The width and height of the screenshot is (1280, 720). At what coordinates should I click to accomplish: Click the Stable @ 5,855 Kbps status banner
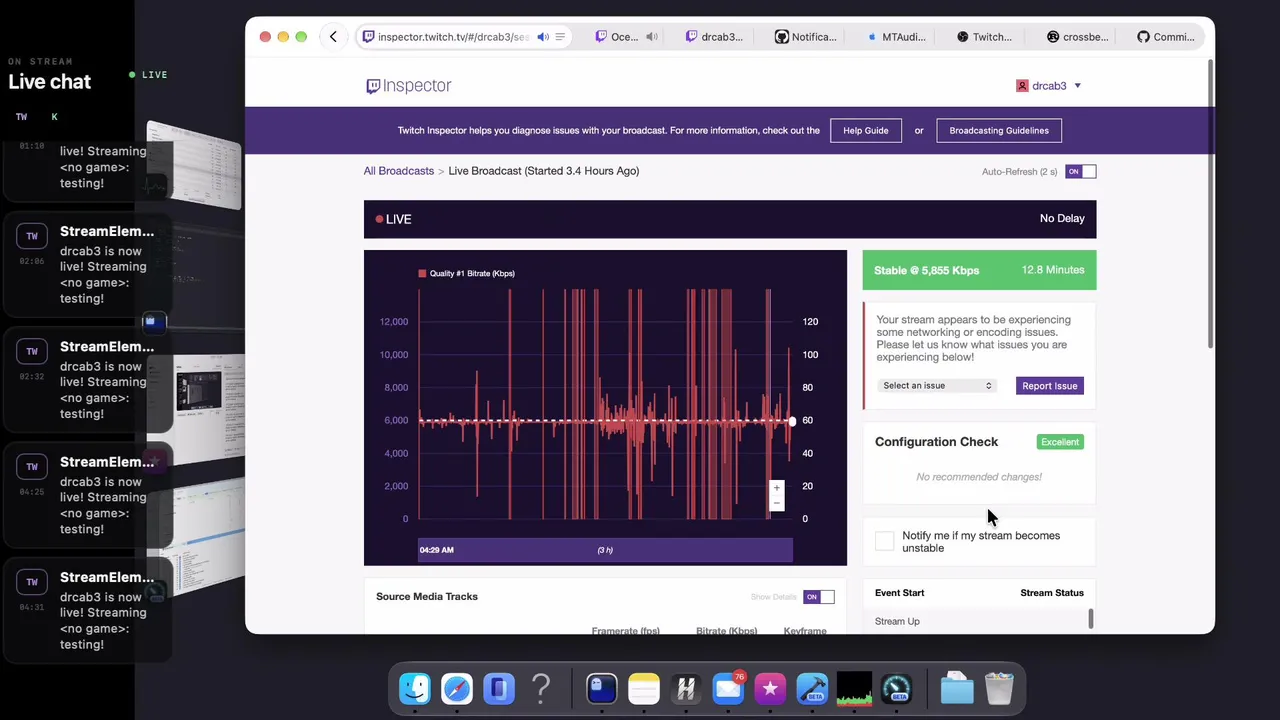(979, 270)
